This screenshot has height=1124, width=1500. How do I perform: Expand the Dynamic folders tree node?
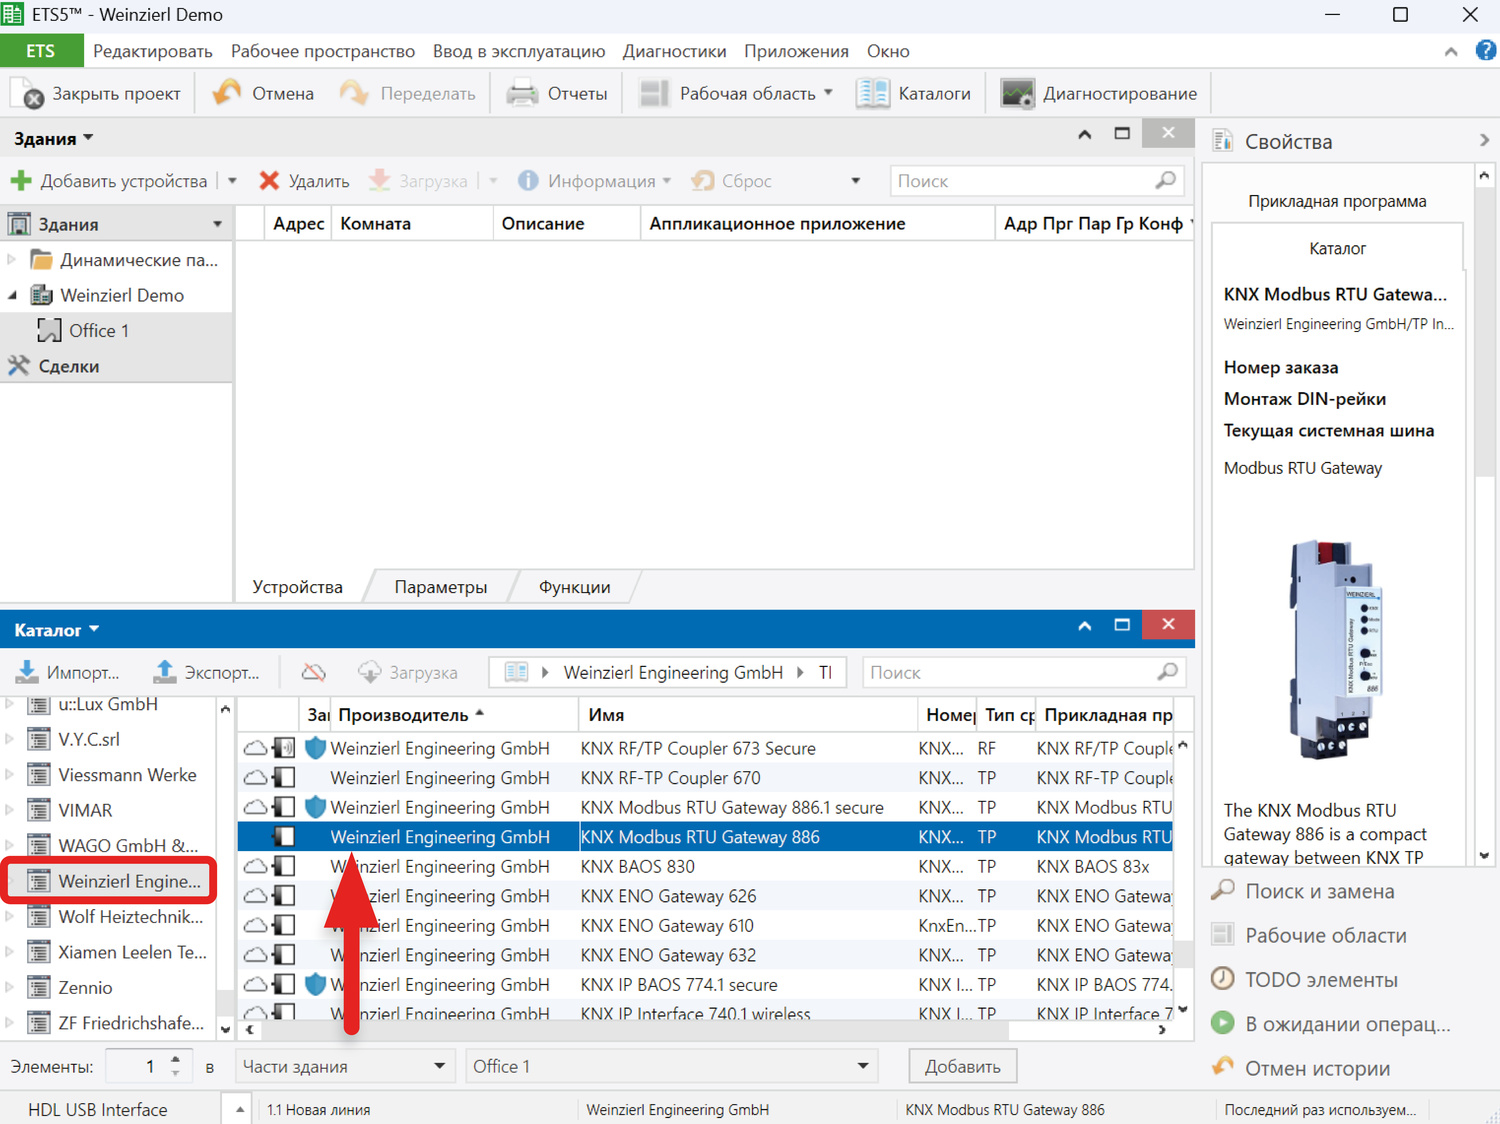tap(12, 260)
